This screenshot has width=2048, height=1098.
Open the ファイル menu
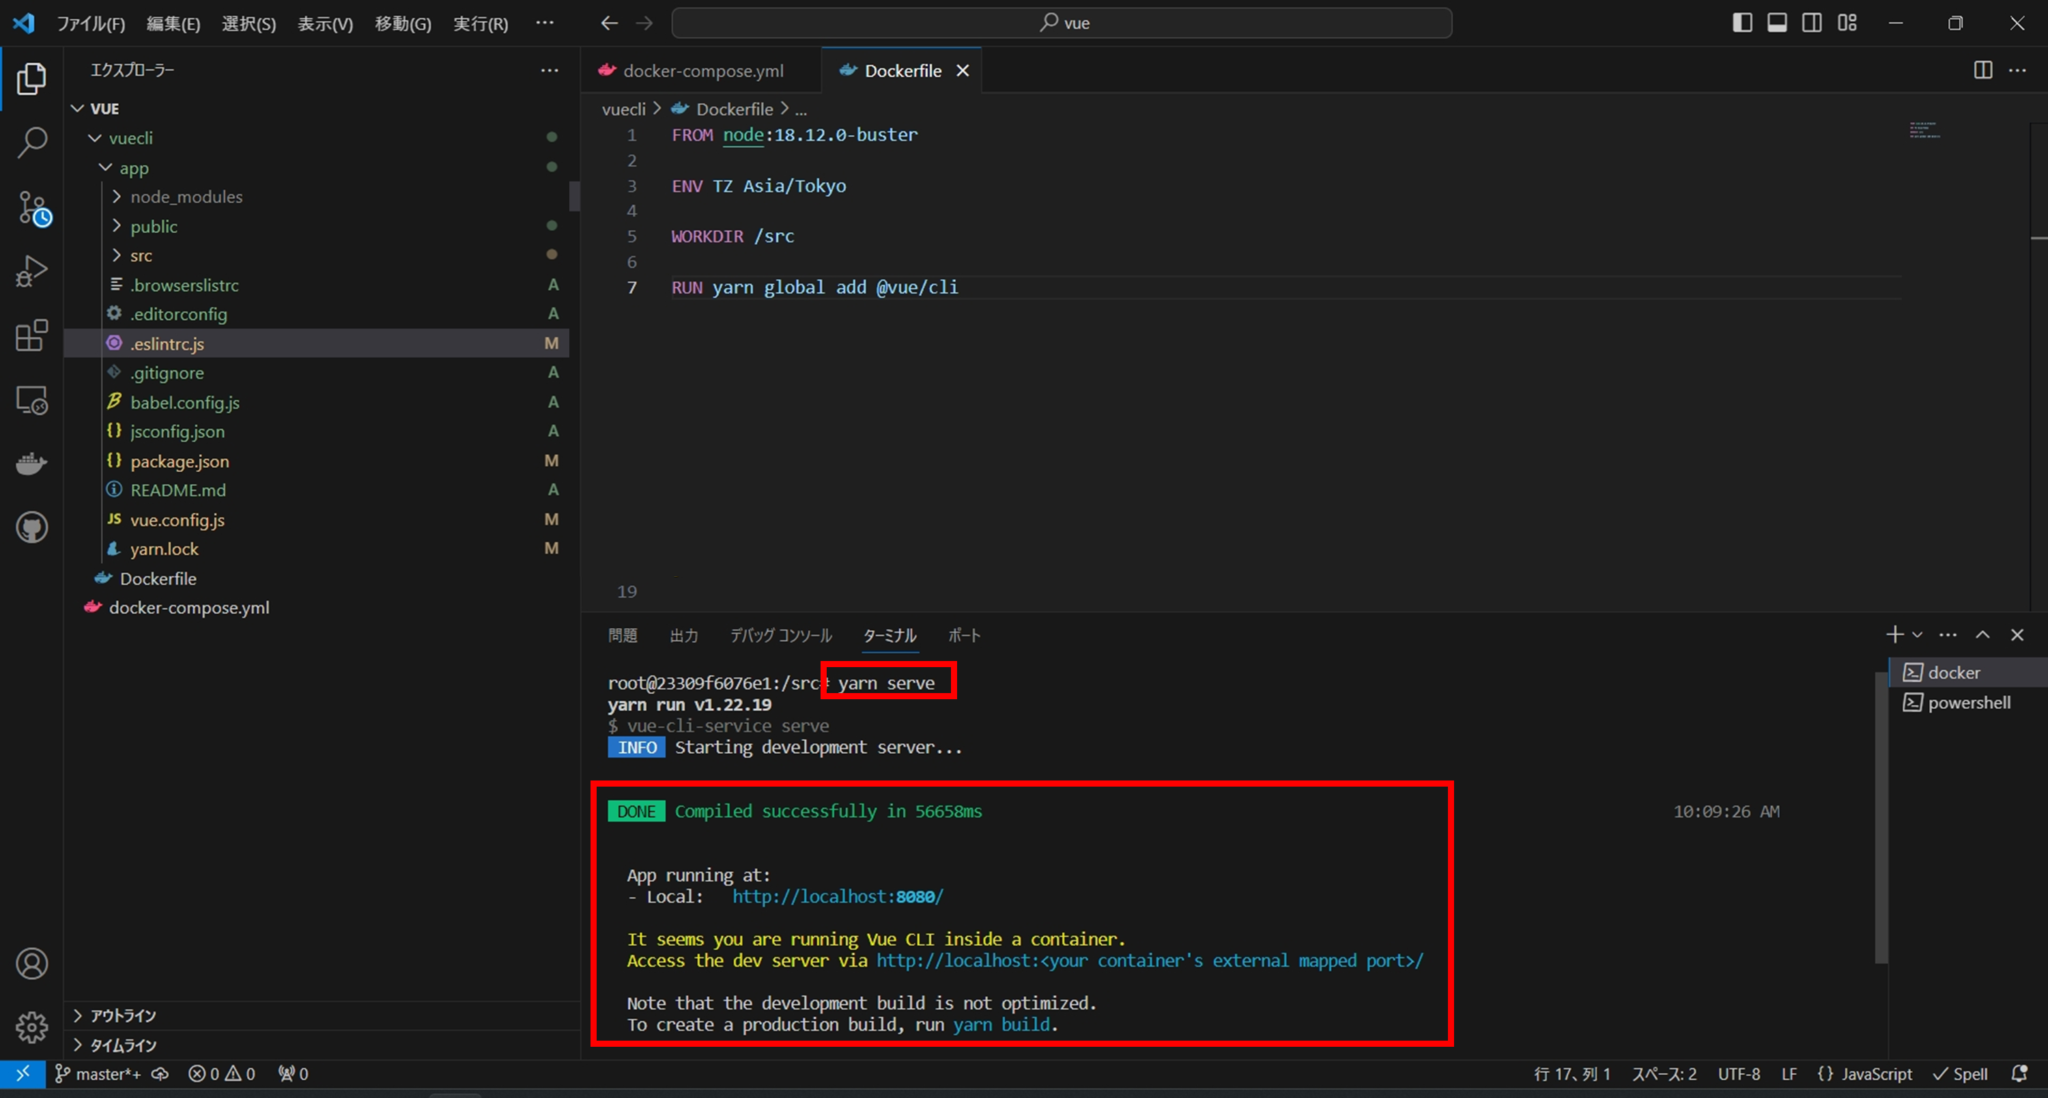click(91, 22)
